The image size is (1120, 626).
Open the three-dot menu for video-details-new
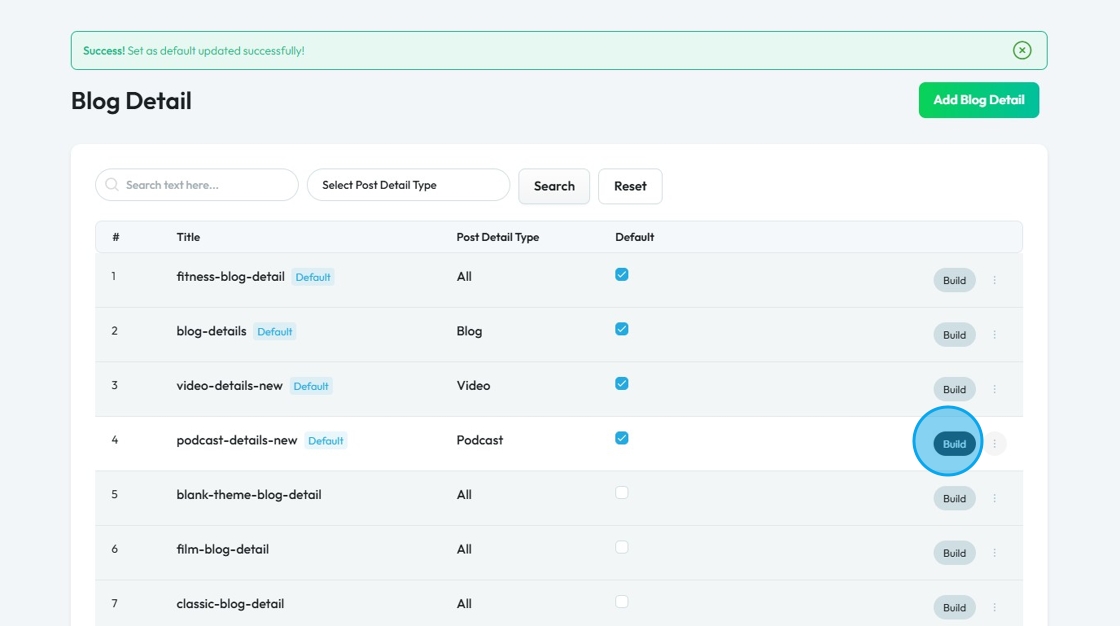(994, 390)
